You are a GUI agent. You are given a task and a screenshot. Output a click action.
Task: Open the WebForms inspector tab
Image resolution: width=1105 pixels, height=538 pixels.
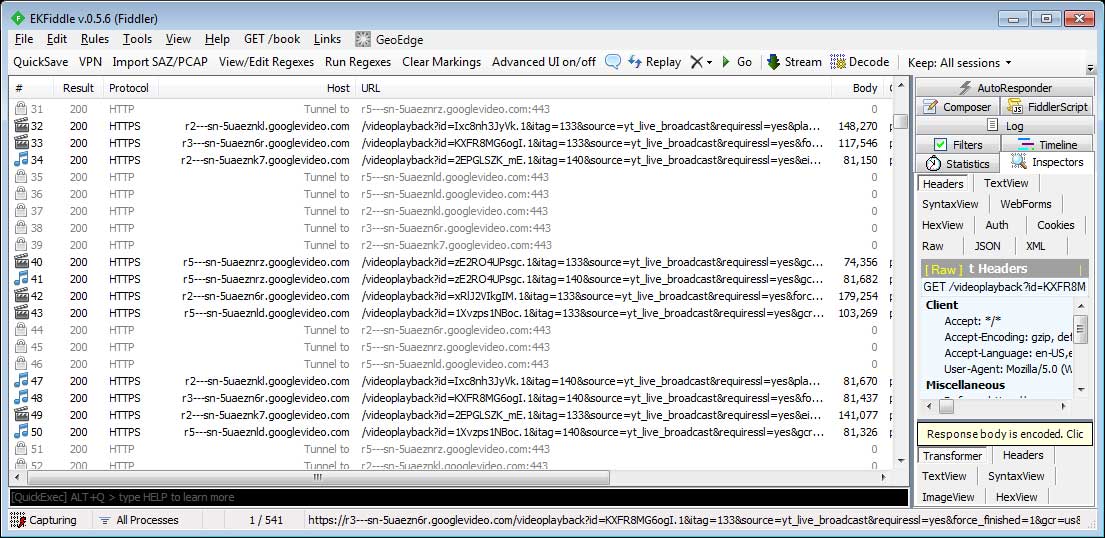point(1025,204)
